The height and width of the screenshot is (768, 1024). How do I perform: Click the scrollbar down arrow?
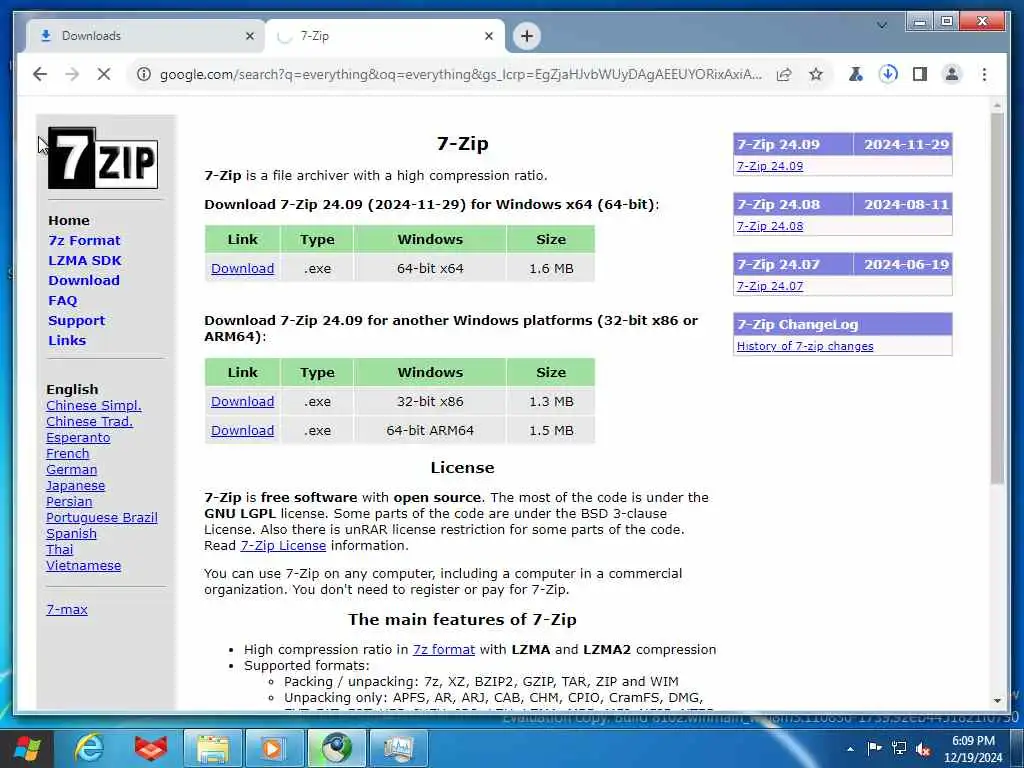click(x=997, y=701)
